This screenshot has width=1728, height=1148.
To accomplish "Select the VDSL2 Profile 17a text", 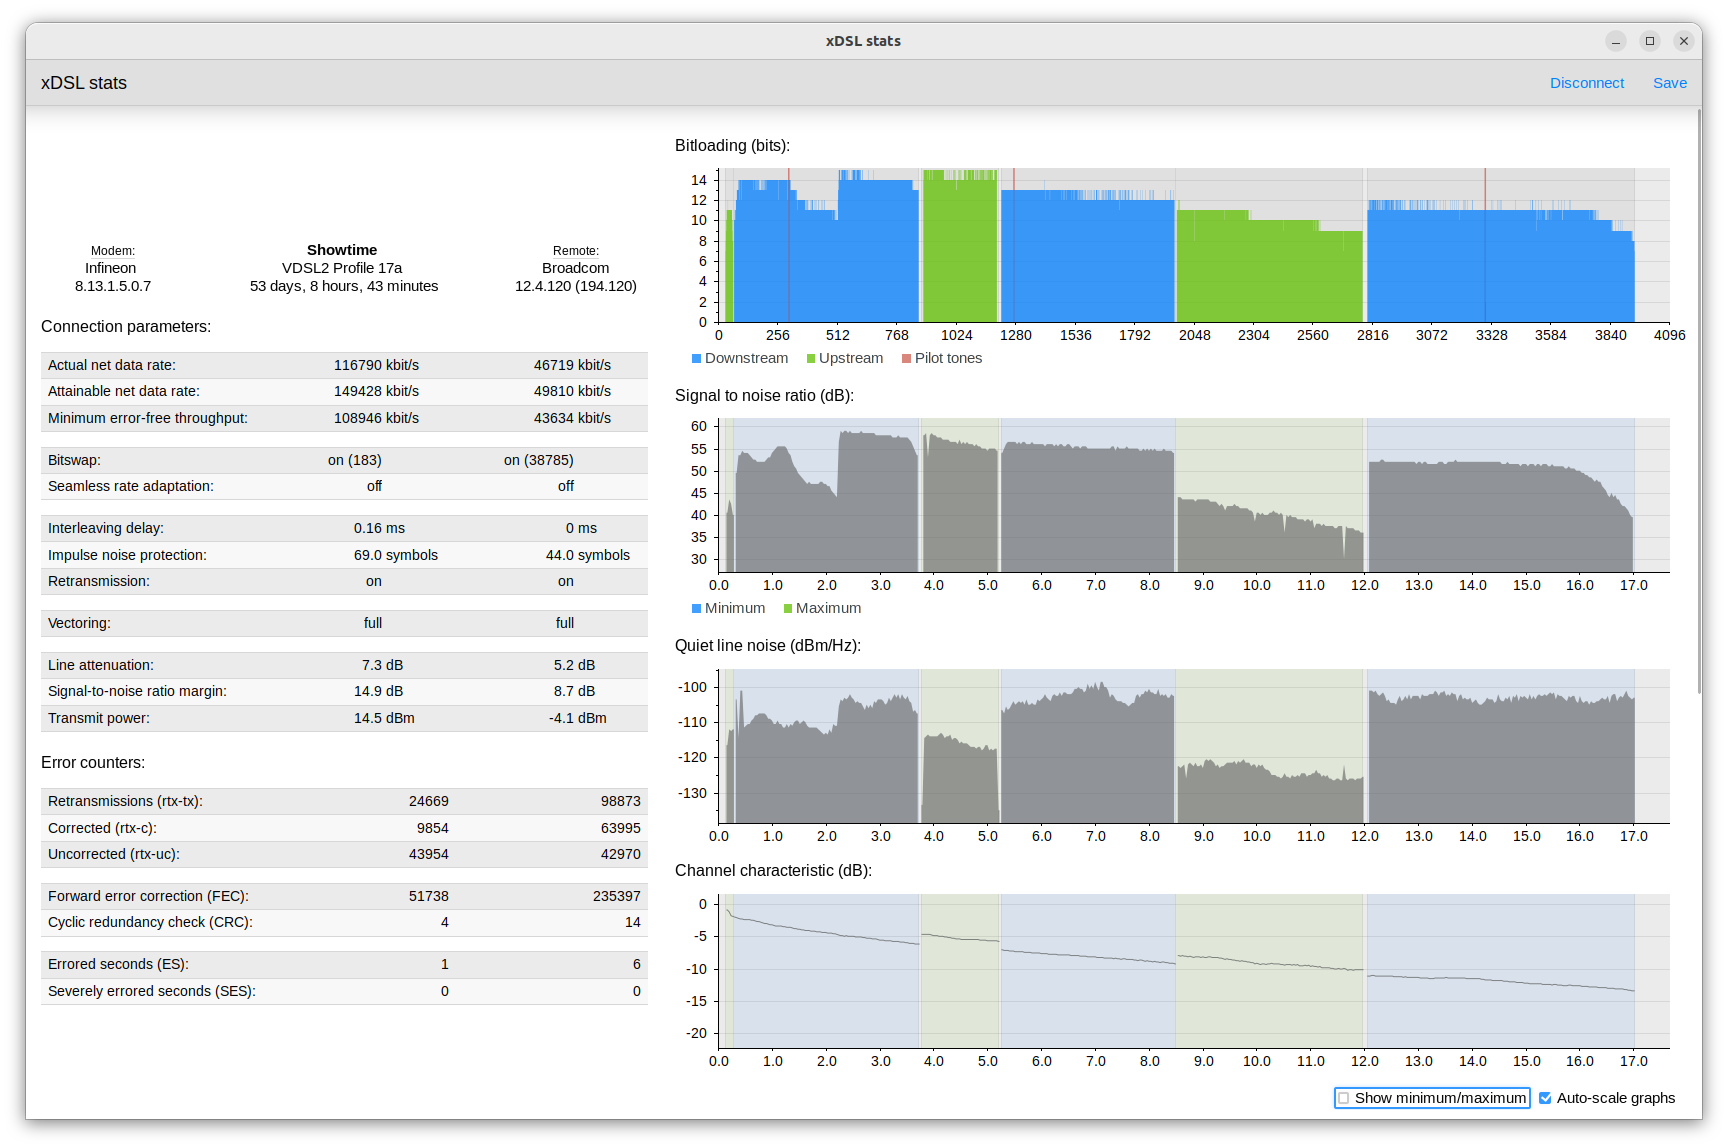I will [342, 268].
